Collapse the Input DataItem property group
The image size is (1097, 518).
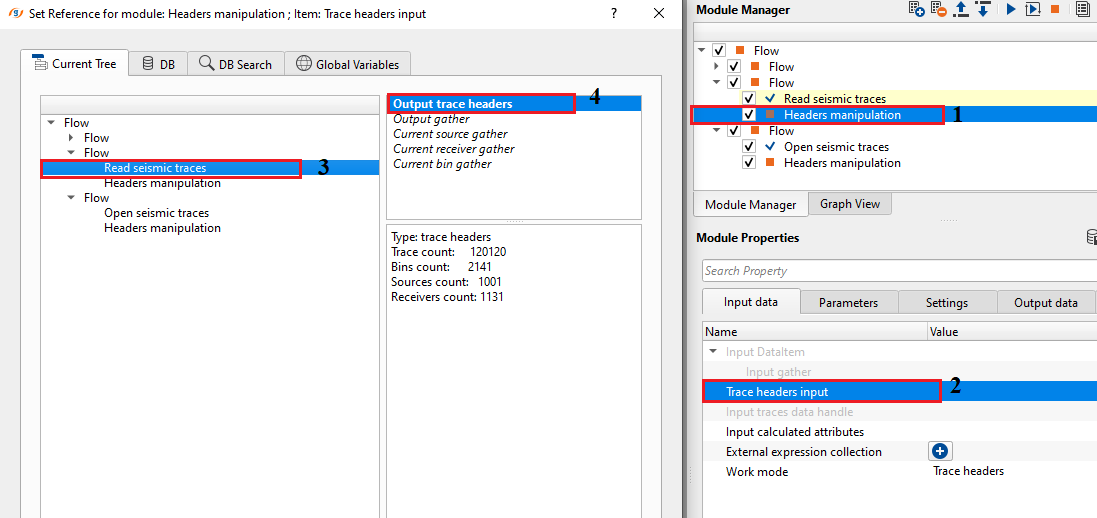pos(713,351)
